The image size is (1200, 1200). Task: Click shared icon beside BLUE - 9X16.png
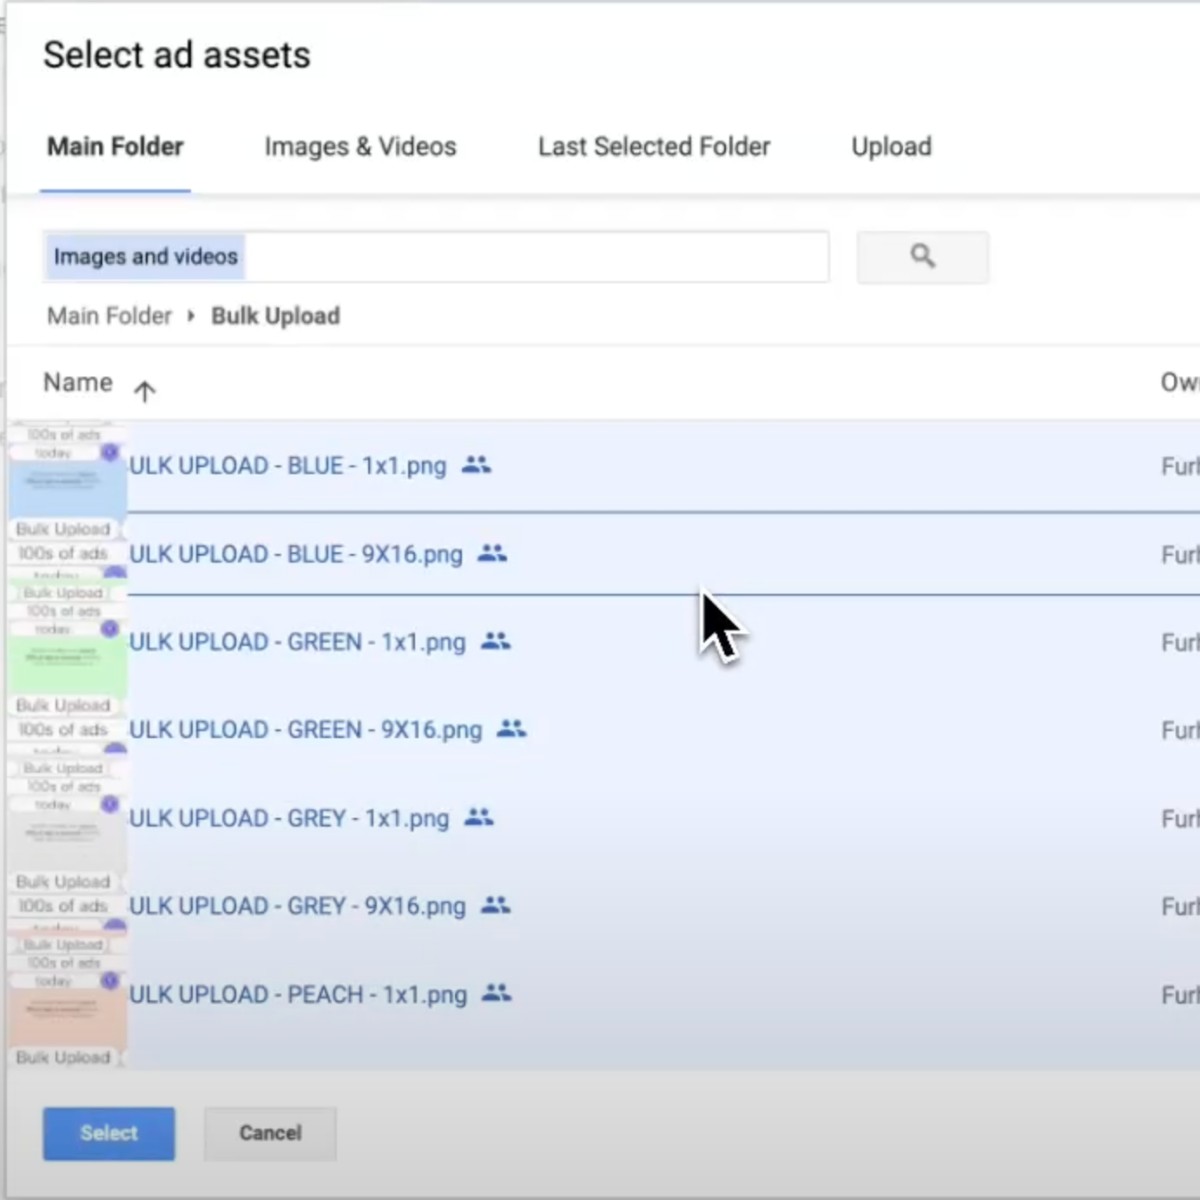[x=492, y=553]
